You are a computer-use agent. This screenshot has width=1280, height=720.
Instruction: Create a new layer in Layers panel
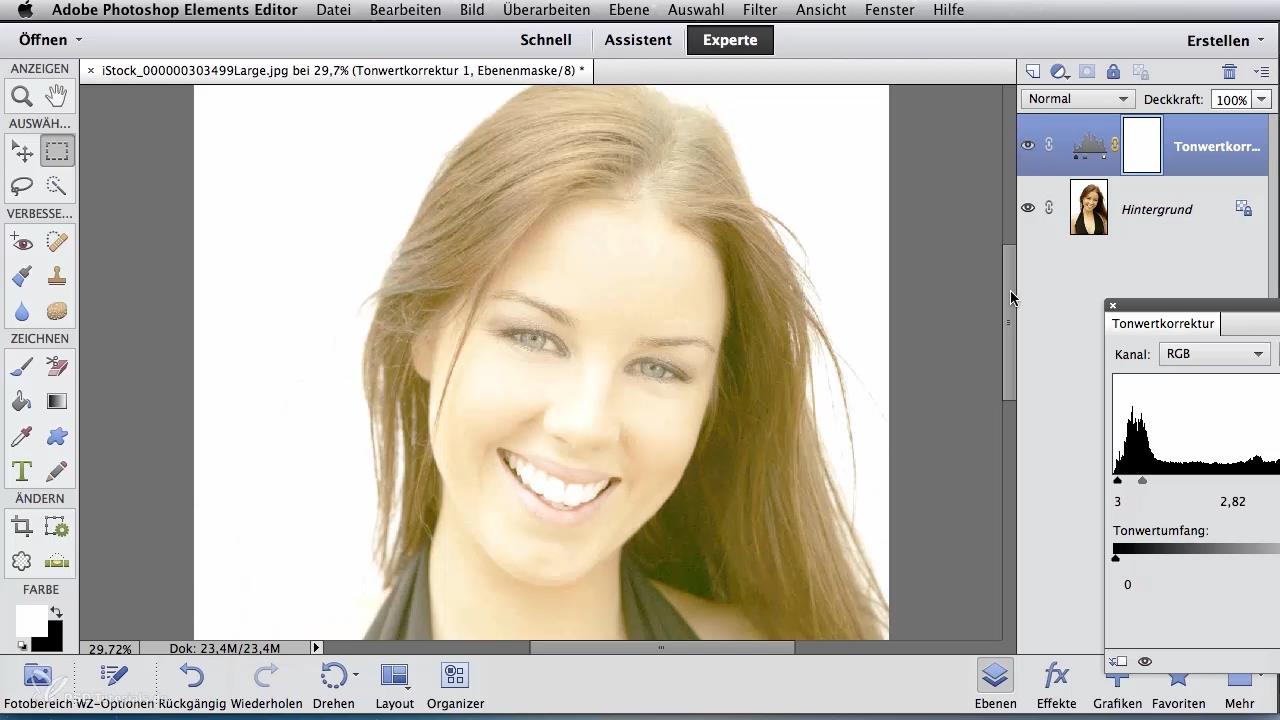1033,72
